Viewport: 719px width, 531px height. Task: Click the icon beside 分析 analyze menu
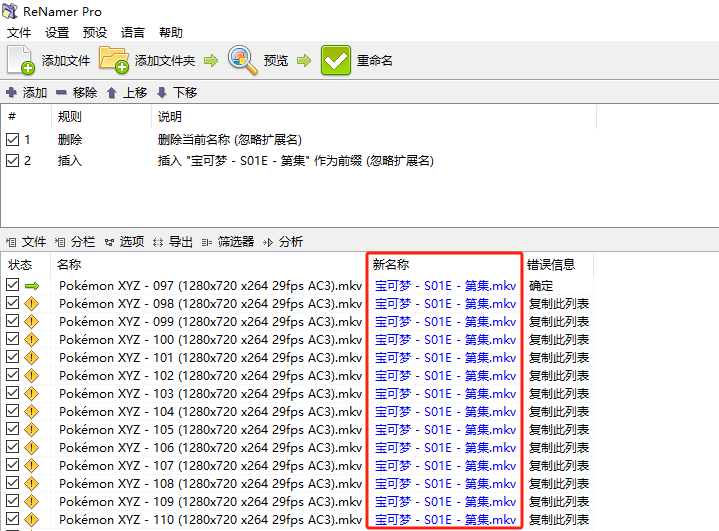tap(268, 242)
